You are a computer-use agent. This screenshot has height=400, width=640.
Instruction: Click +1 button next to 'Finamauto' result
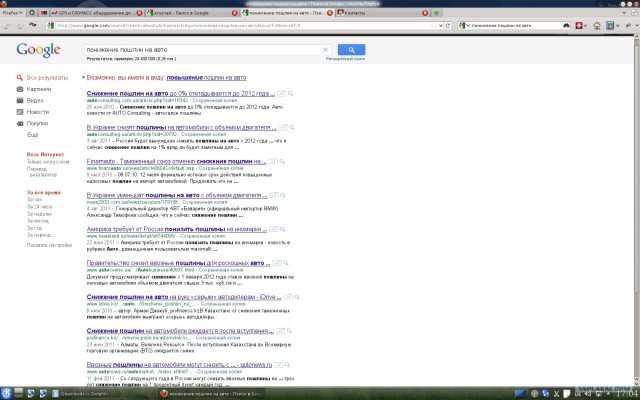tap(273, 161)
